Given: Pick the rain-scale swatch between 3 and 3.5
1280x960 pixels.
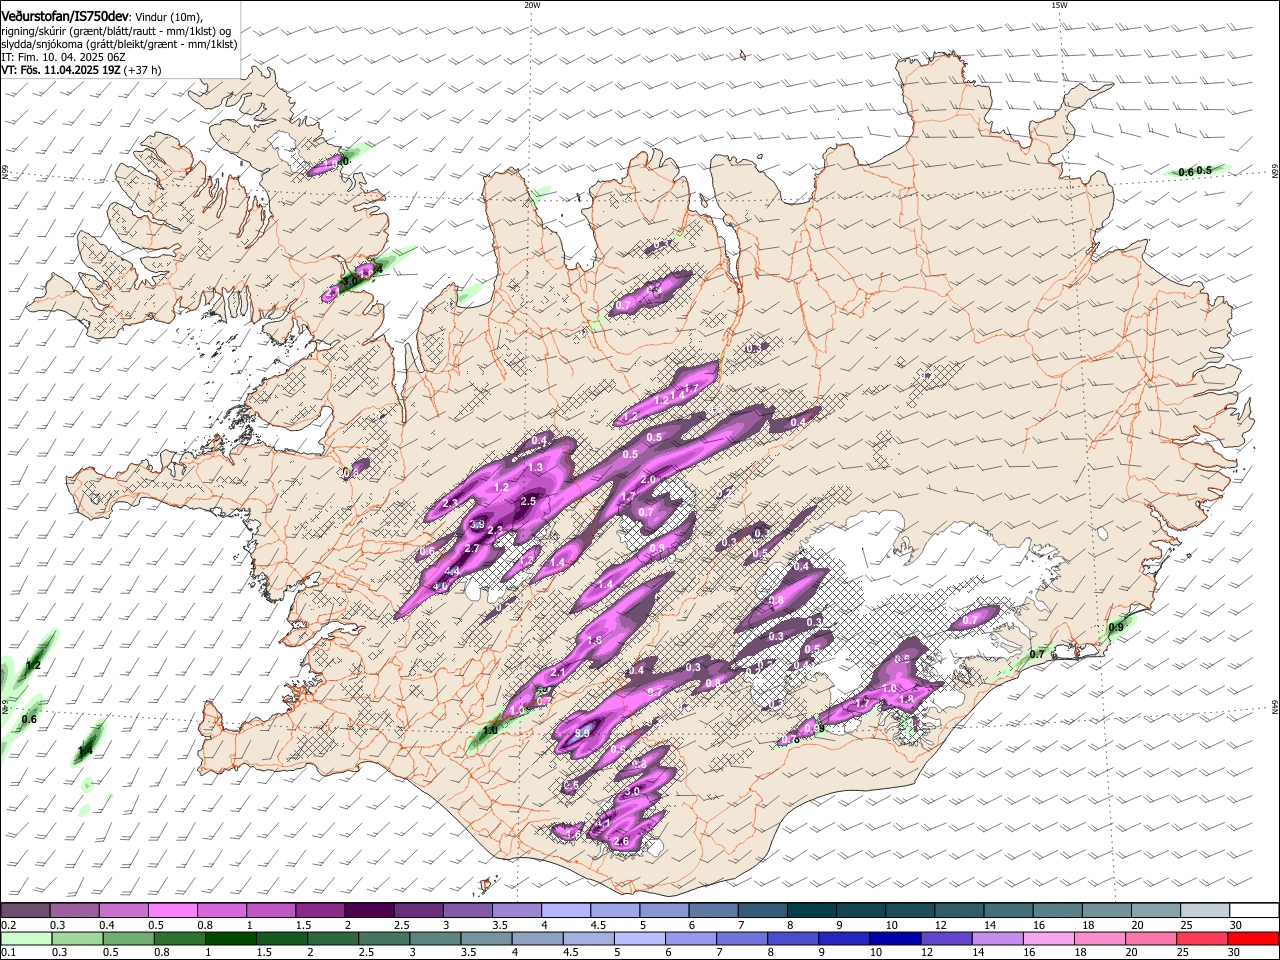Looking at the screenshot, I should [436, 938].
